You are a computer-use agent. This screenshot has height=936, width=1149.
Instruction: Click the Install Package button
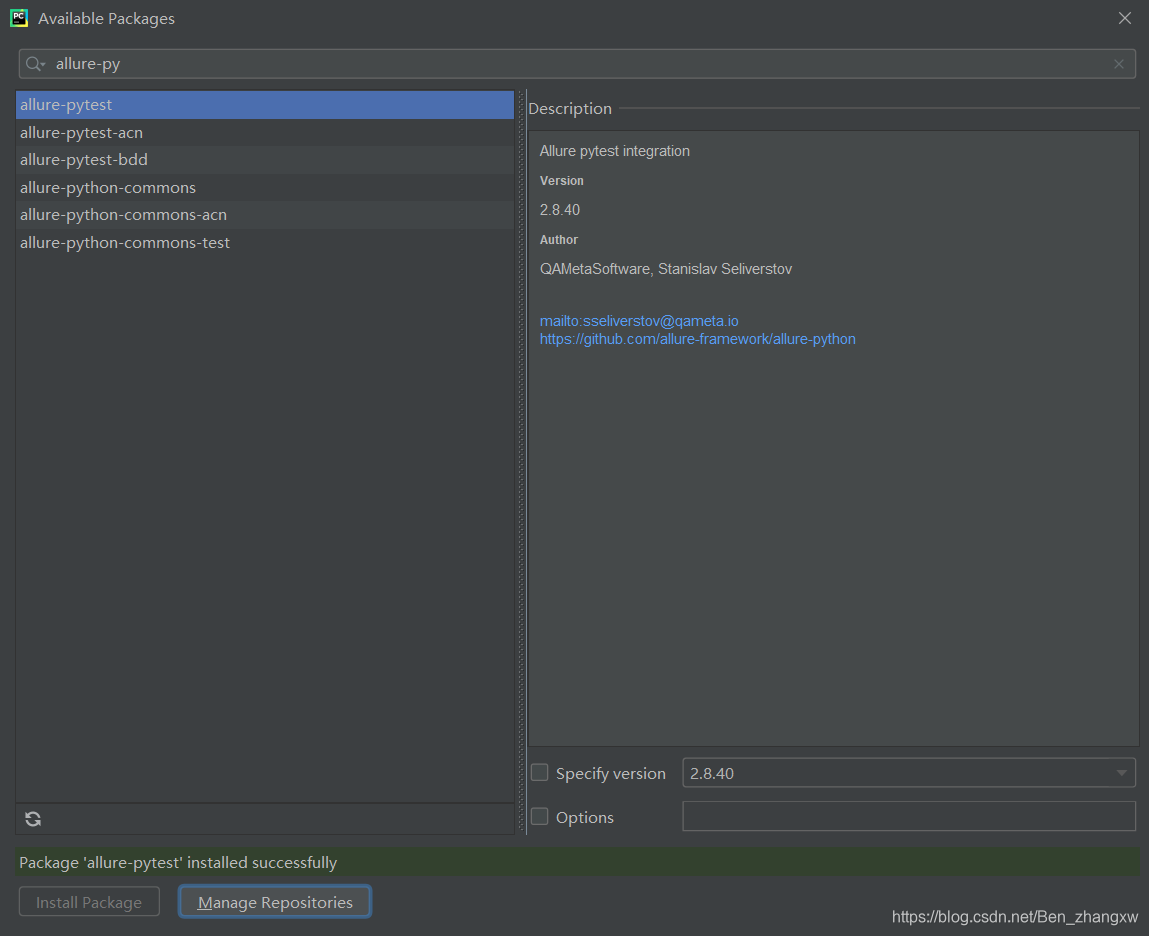pos(89,902)
